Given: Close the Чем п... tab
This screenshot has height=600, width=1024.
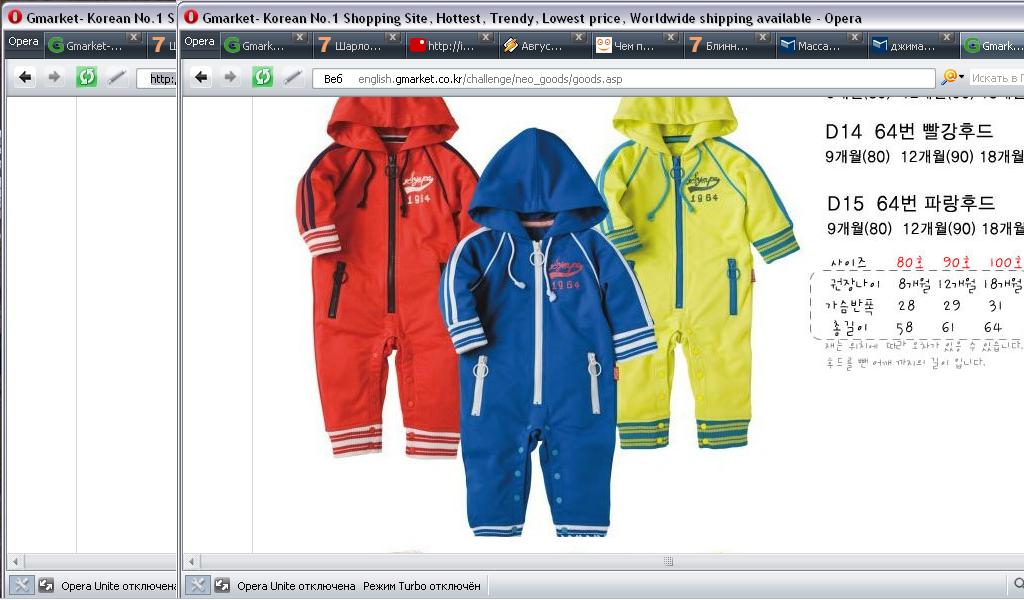Looking at the screenshot, I should [671, 37].
